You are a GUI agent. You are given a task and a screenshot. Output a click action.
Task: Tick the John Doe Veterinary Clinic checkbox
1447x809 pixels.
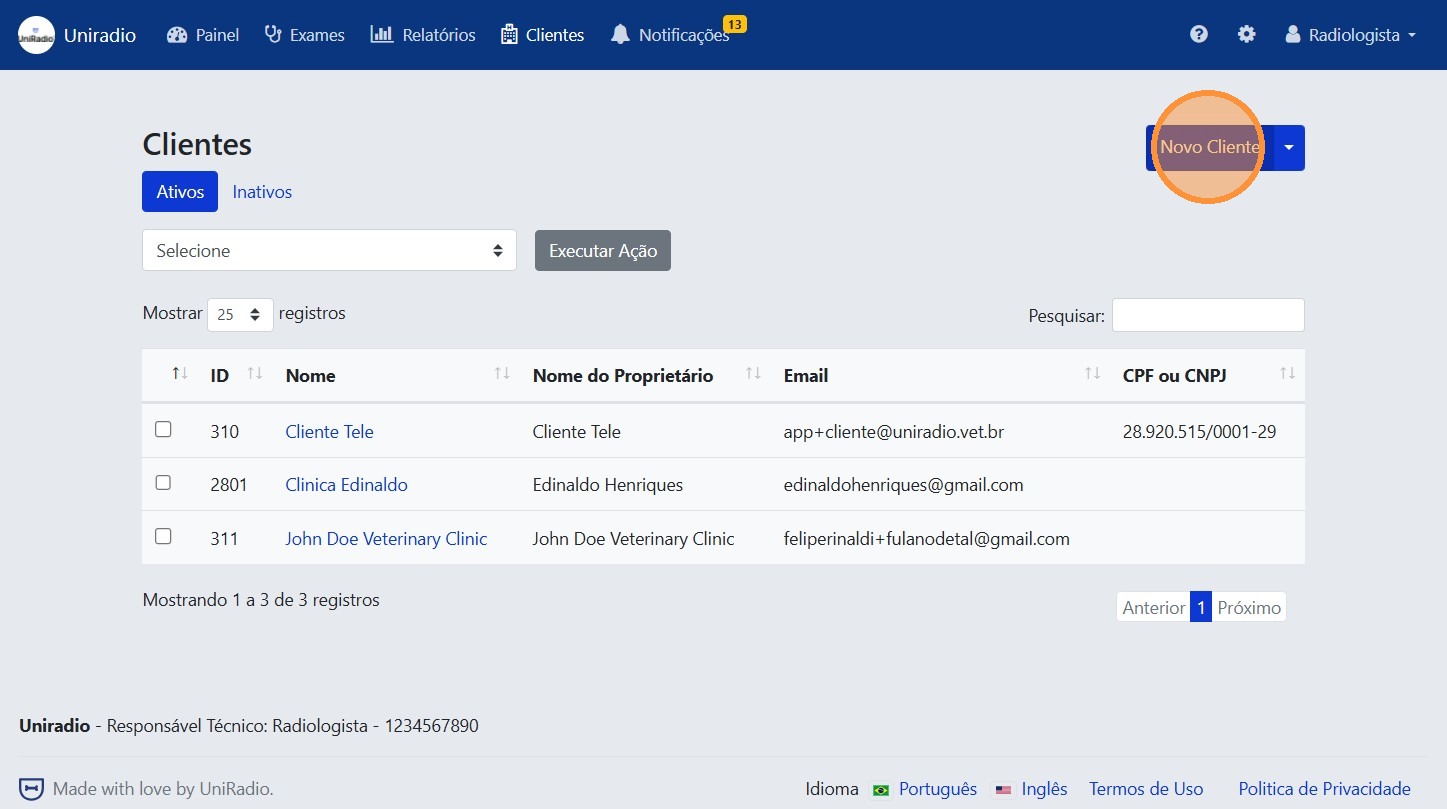coord(163,535)
